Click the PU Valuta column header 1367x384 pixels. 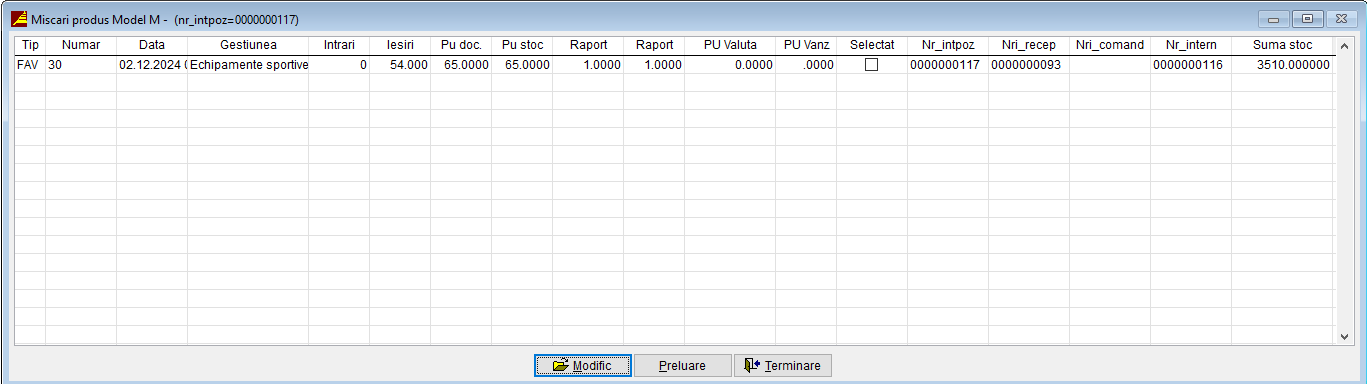730,45
